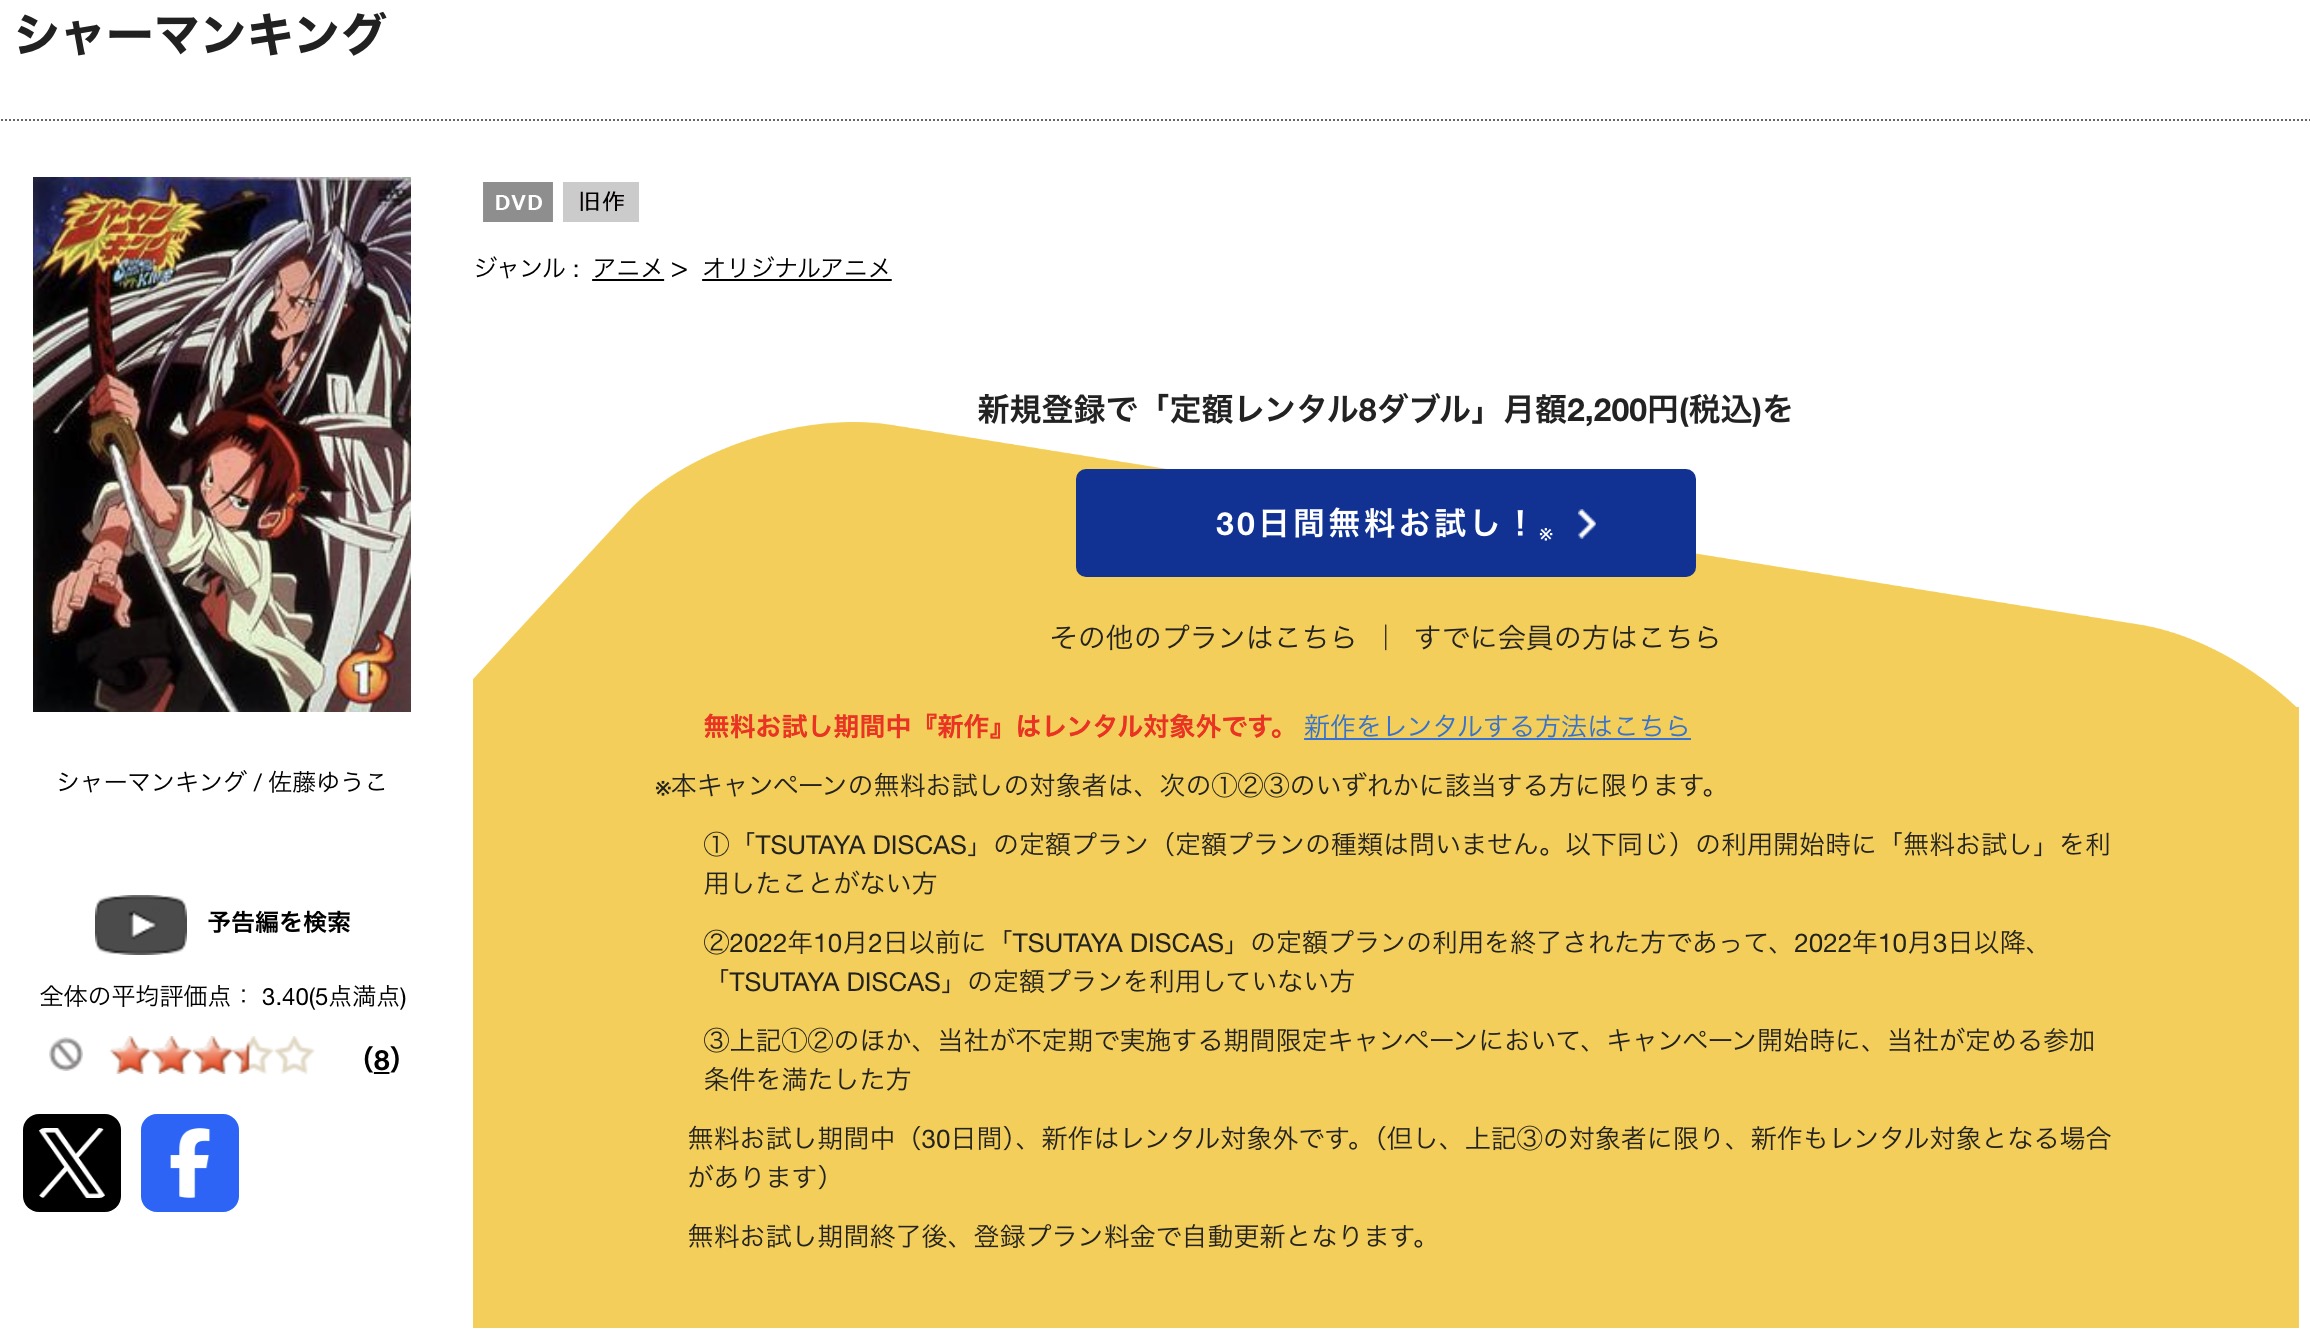Share on X (Twitter) icon
The image size is (2310, 1340).
coord(72,1163)
